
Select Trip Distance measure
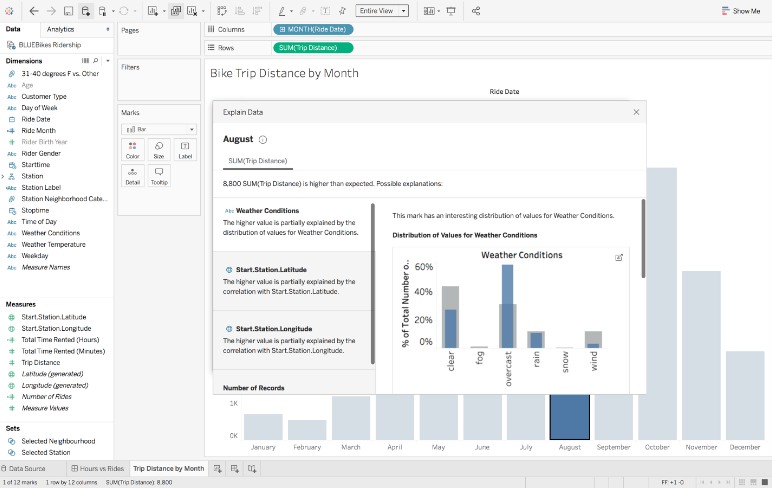click(40, 362)
